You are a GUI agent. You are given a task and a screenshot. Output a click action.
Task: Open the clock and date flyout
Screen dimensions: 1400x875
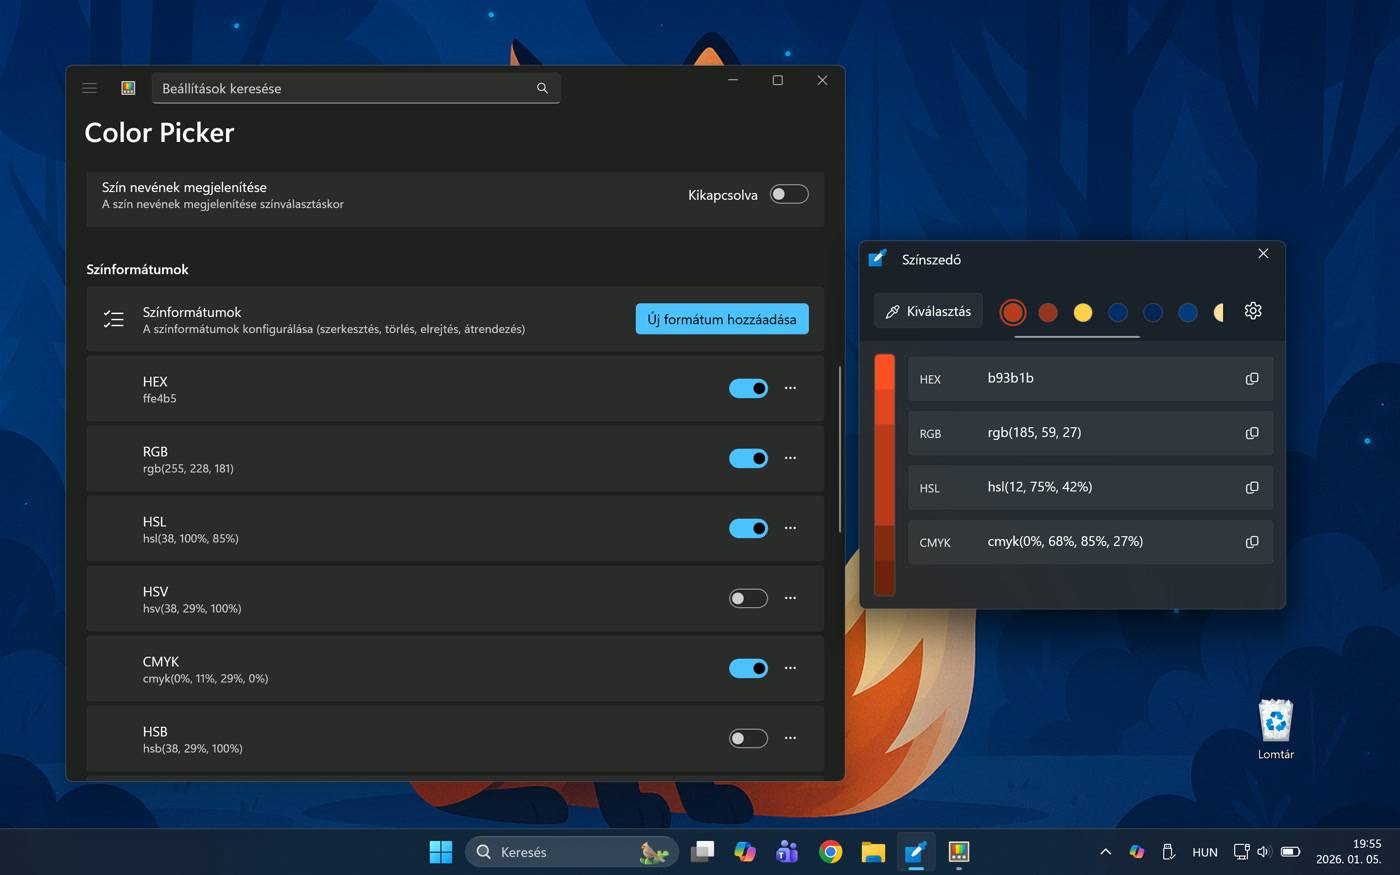(x=1348, y=852)
